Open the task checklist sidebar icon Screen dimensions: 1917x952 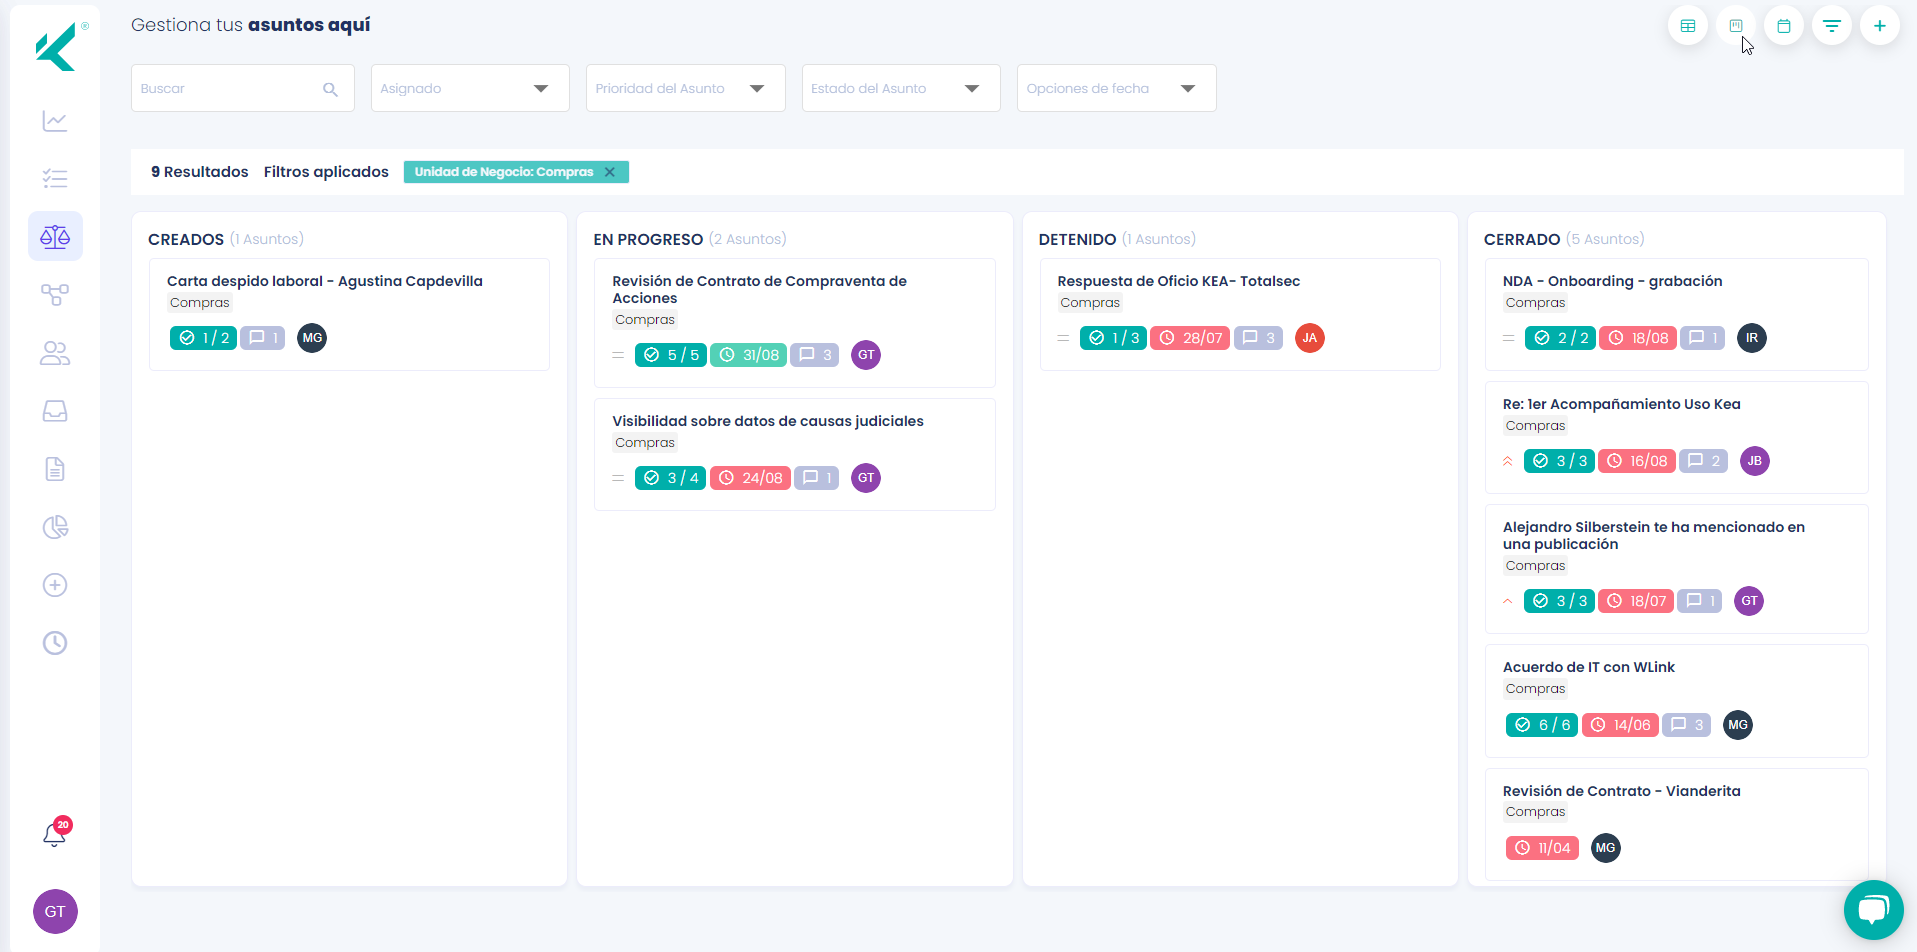pyautogui.click(x=55, y=178)
